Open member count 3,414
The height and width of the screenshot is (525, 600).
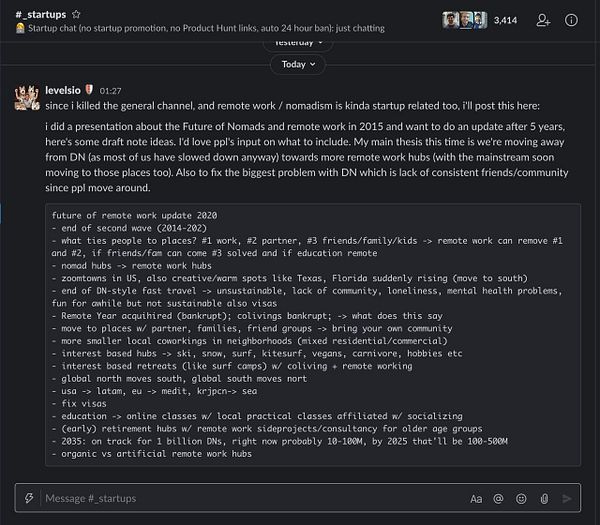506,20
